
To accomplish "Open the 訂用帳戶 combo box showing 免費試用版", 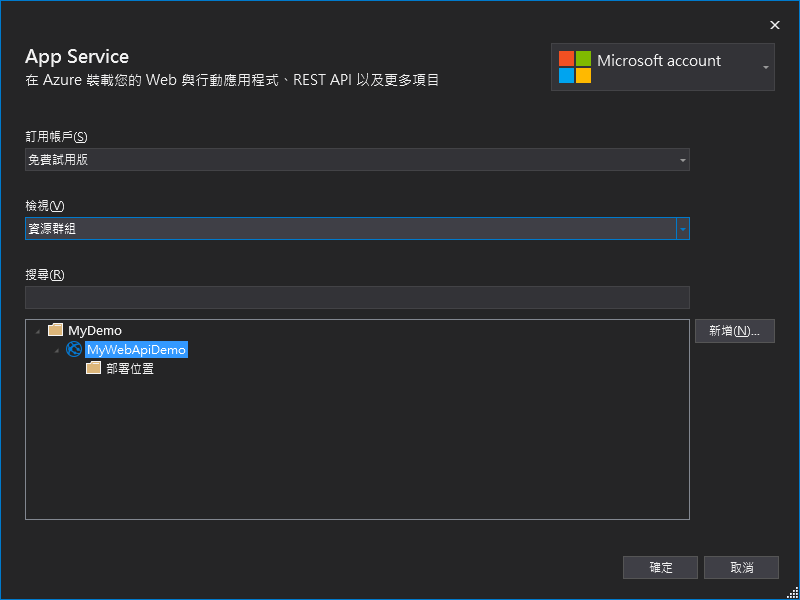I will 350,160.
